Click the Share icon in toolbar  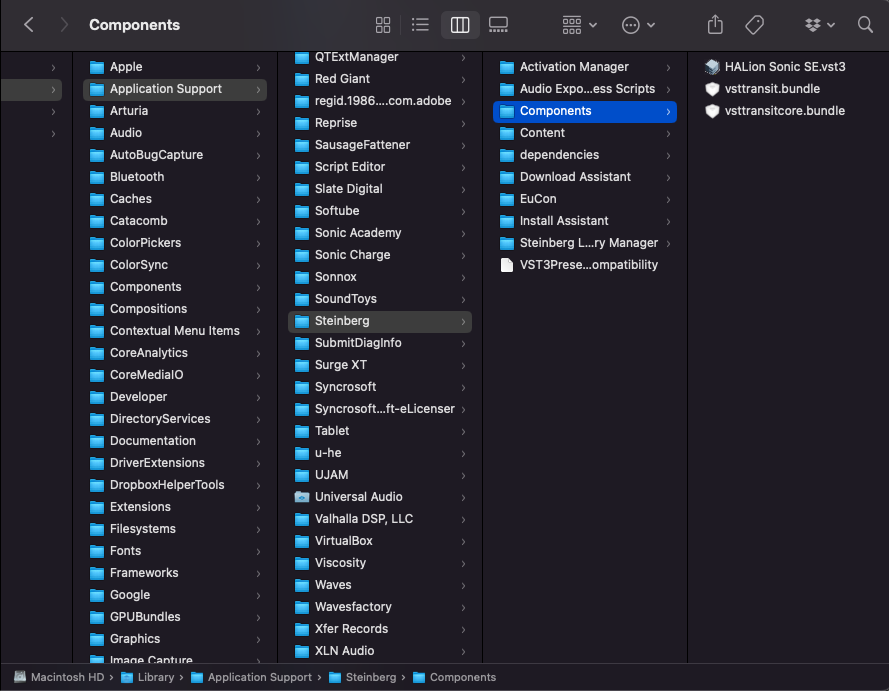click(715, 25)
